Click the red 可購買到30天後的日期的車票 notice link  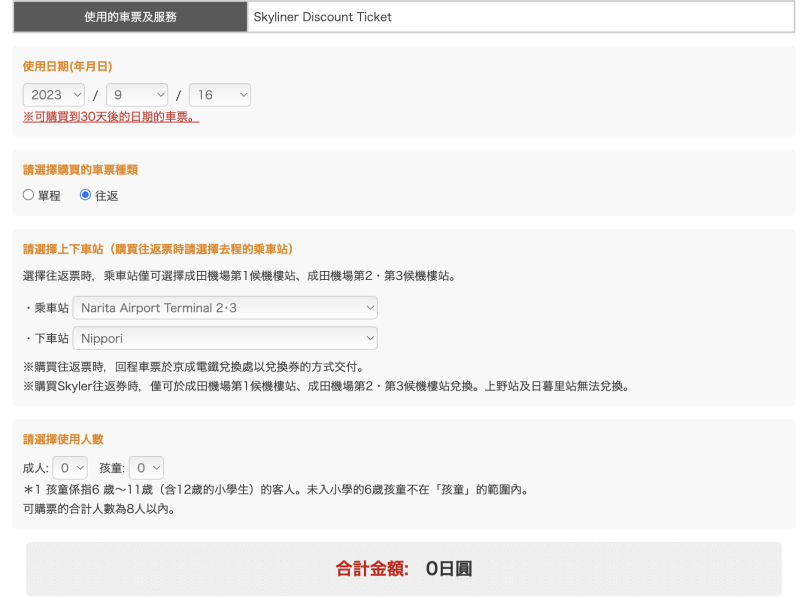coord(111,117)
